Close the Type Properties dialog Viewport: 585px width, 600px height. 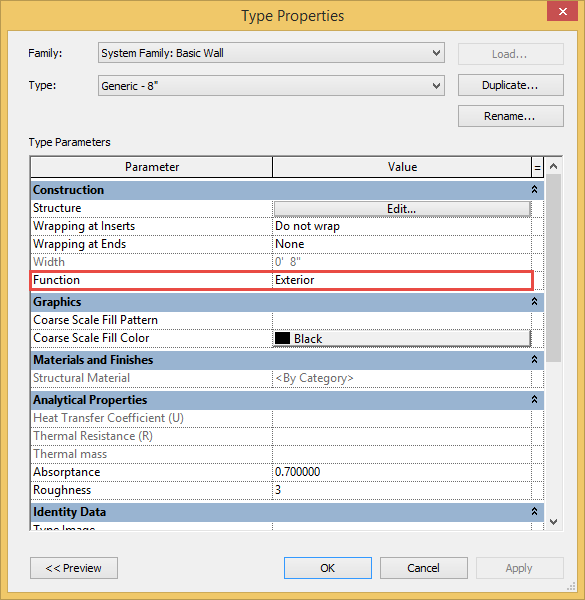[562, 11]
